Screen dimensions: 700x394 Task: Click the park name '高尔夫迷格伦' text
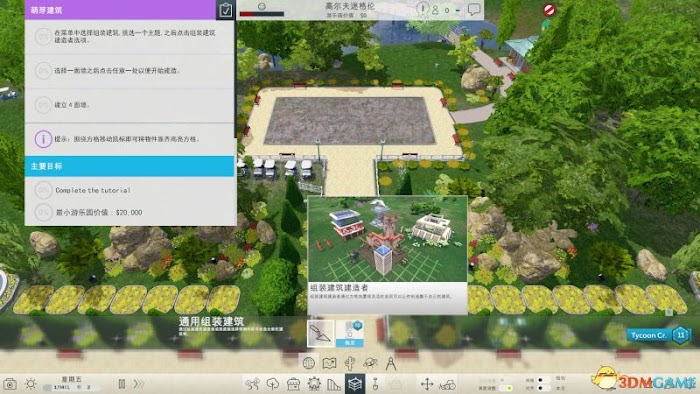(x=350, y=6)
